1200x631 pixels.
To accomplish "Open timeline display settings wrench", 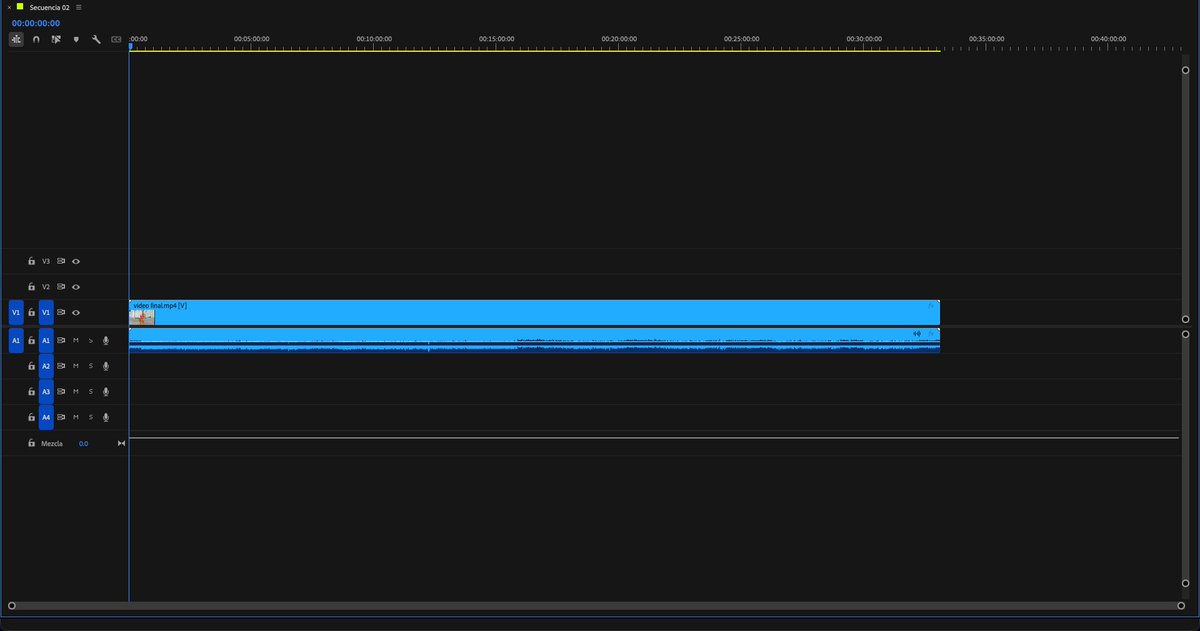I will pyautogui.click(x=96, y=39).
